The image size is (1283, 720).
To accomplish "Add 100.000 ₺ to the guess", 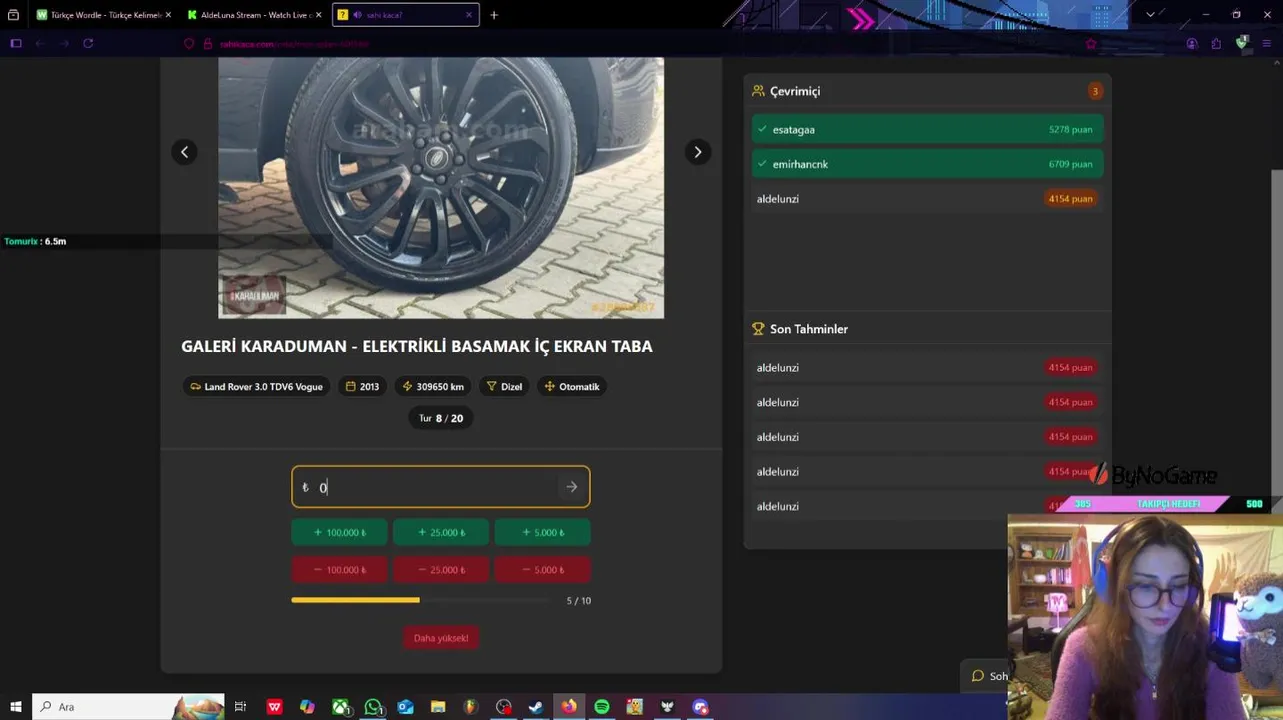I will click(x=339, y=532).
